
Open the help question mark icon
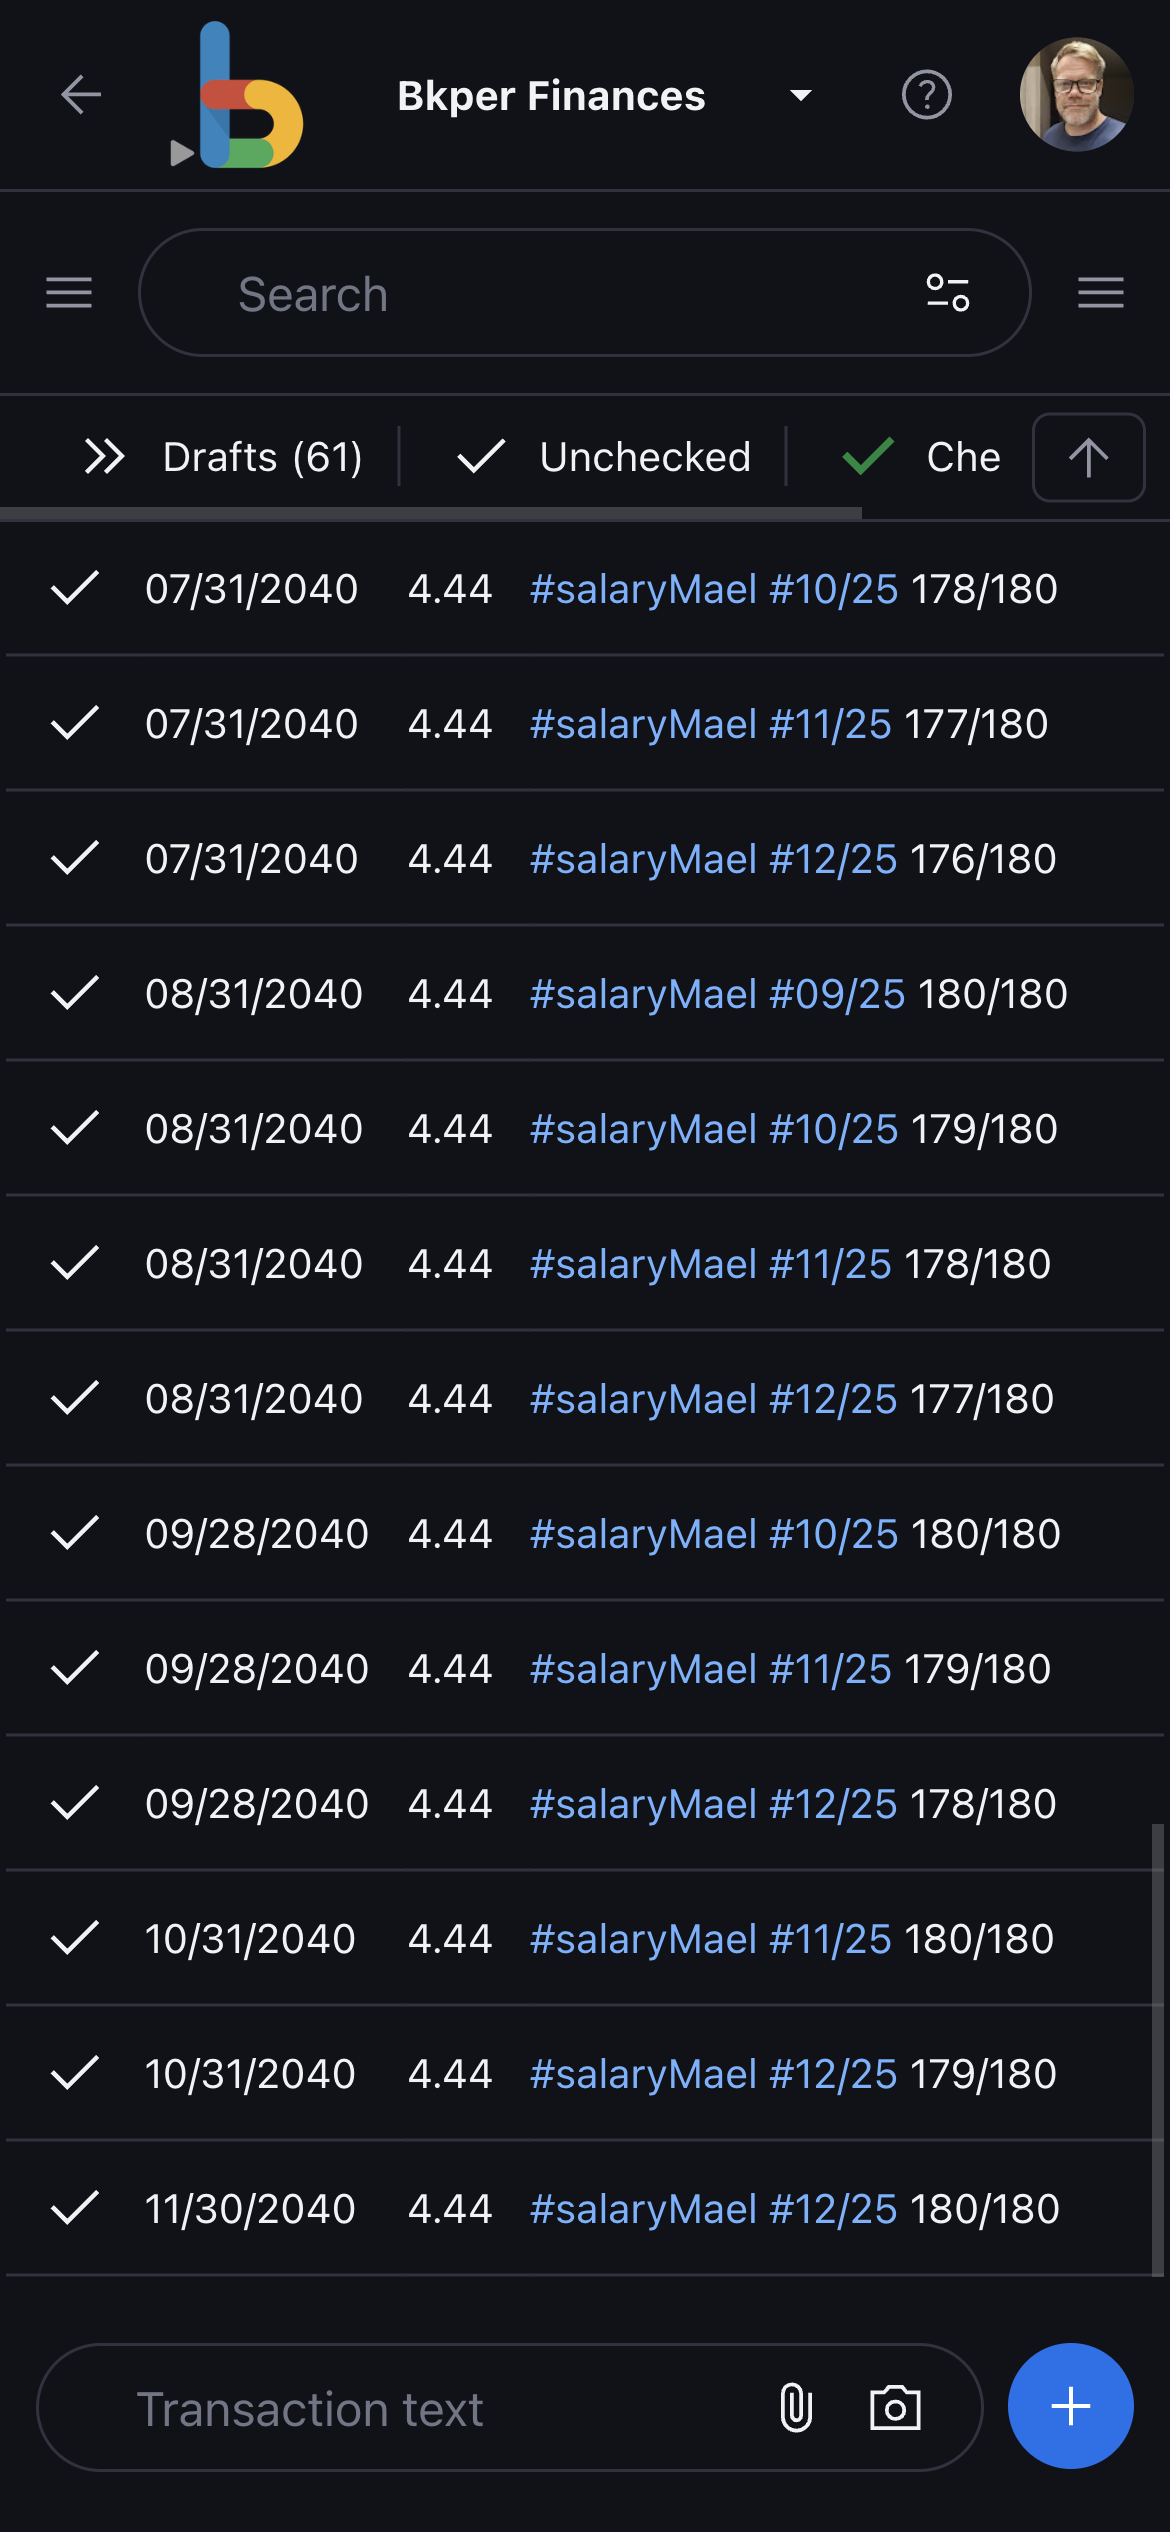[926, 95]
